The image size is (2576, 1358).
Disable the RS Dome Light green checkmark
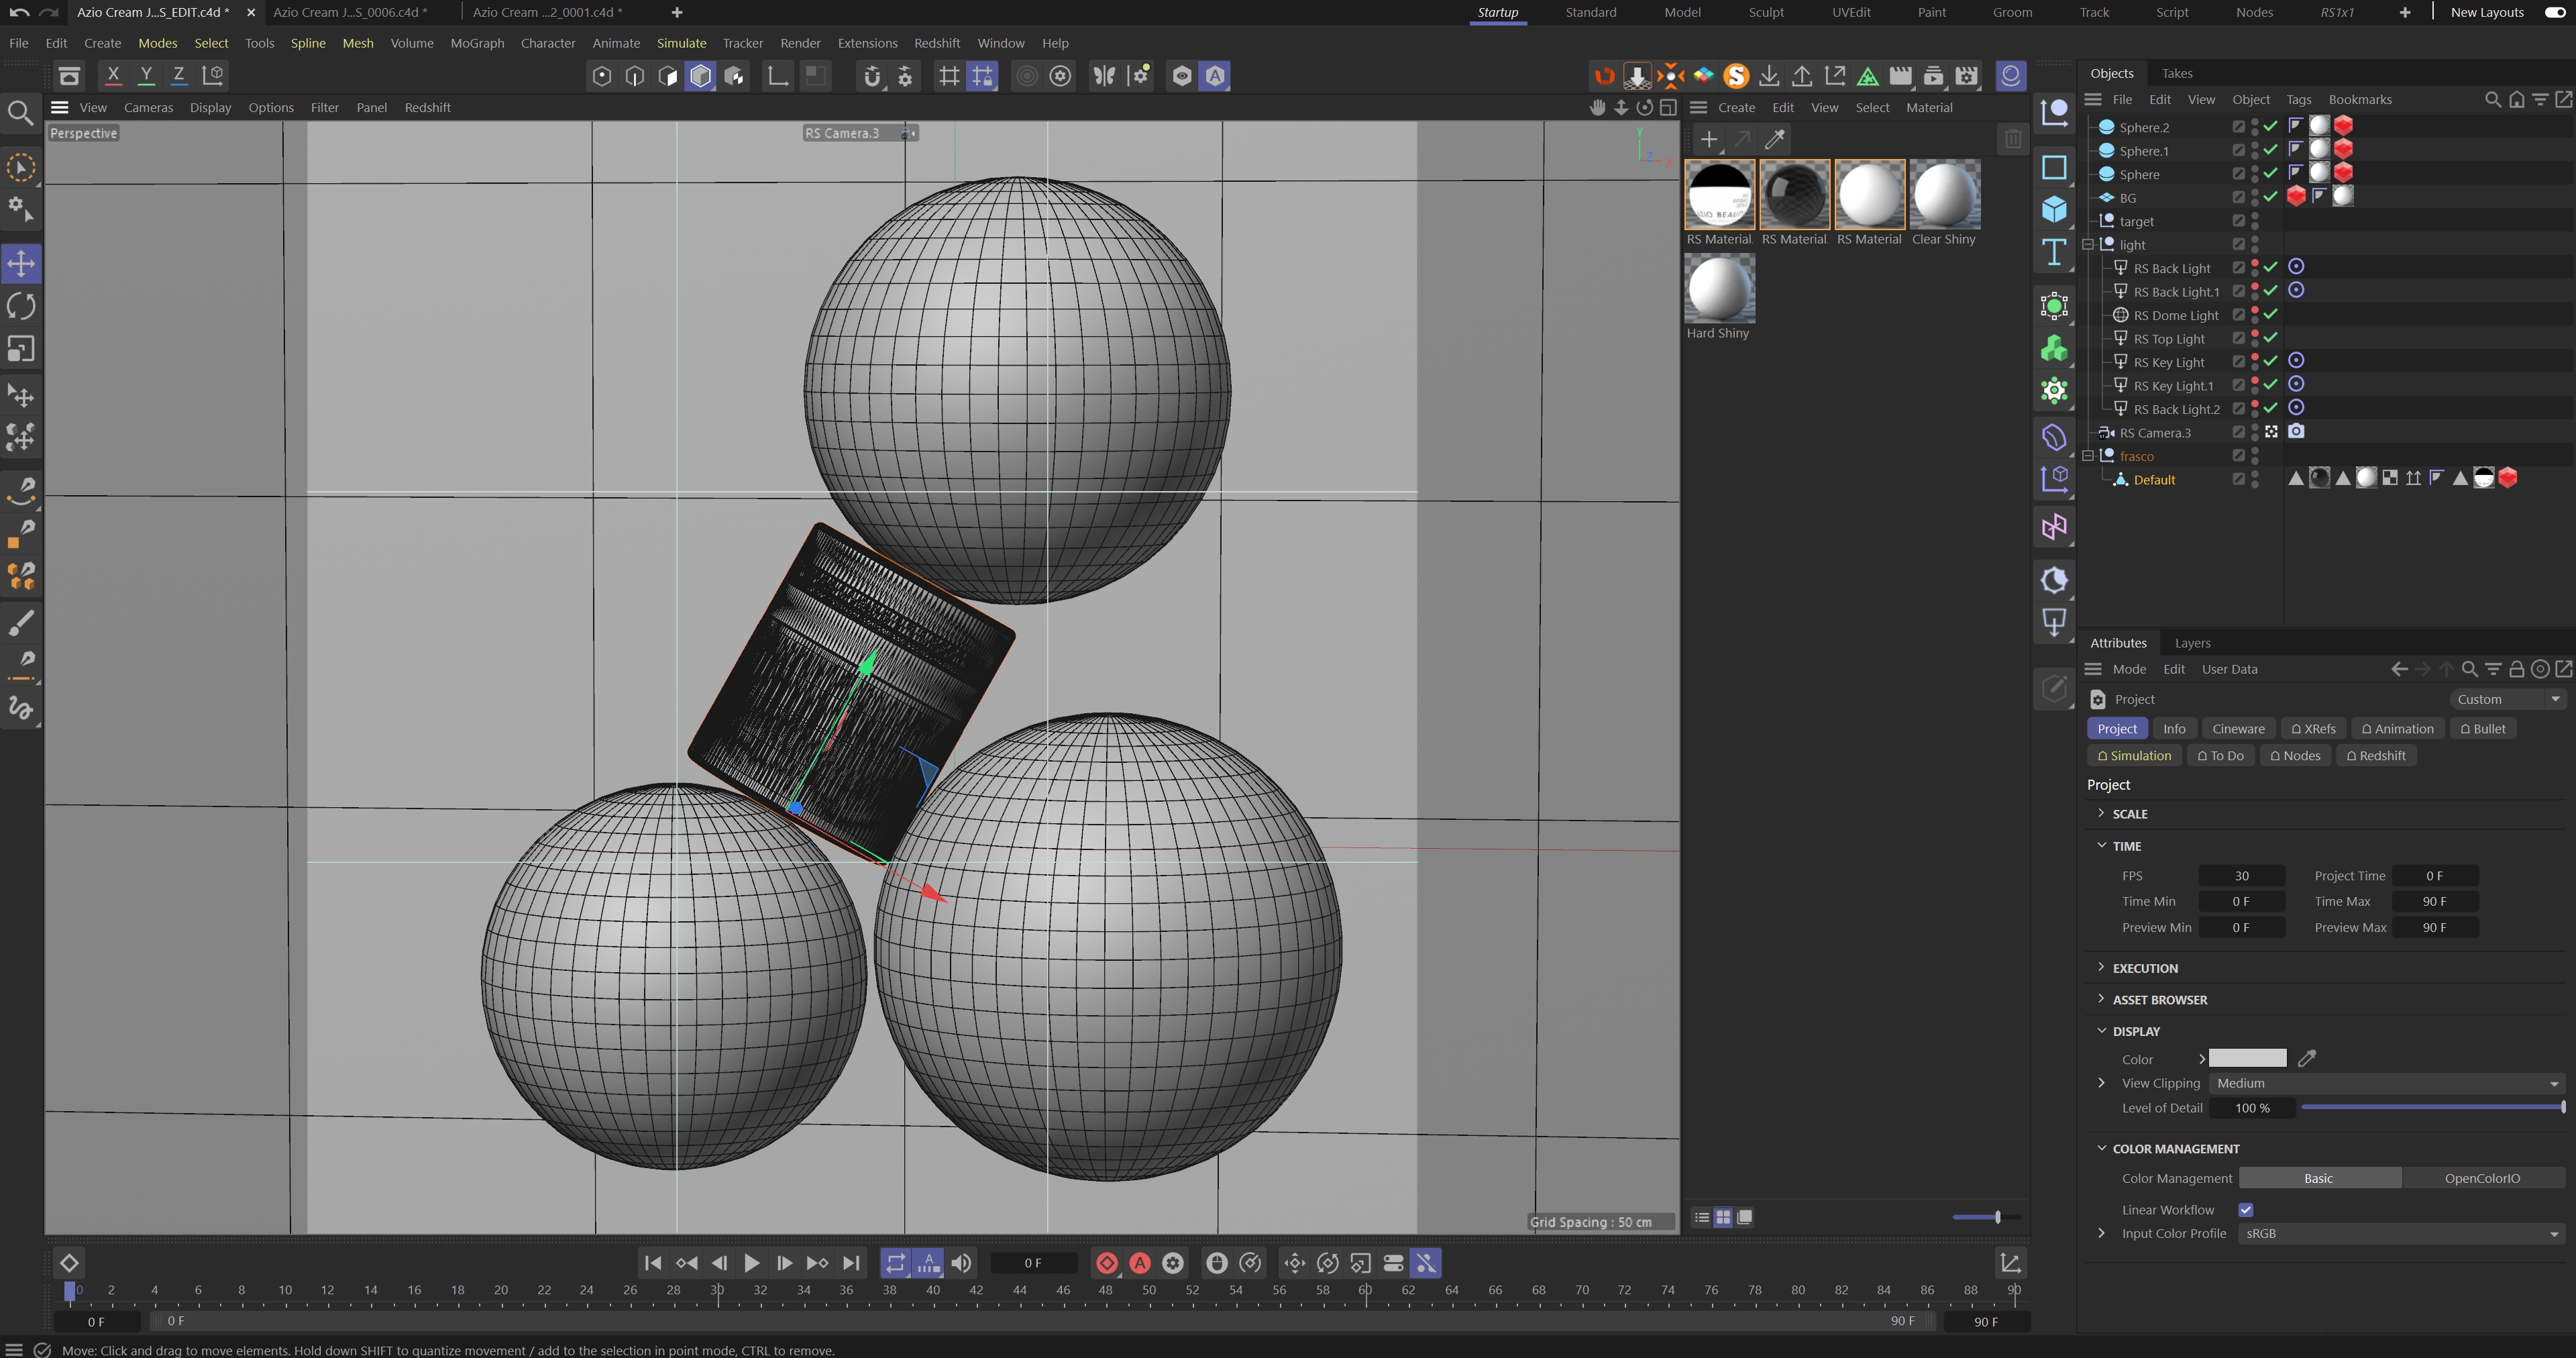coord(2270,314)
